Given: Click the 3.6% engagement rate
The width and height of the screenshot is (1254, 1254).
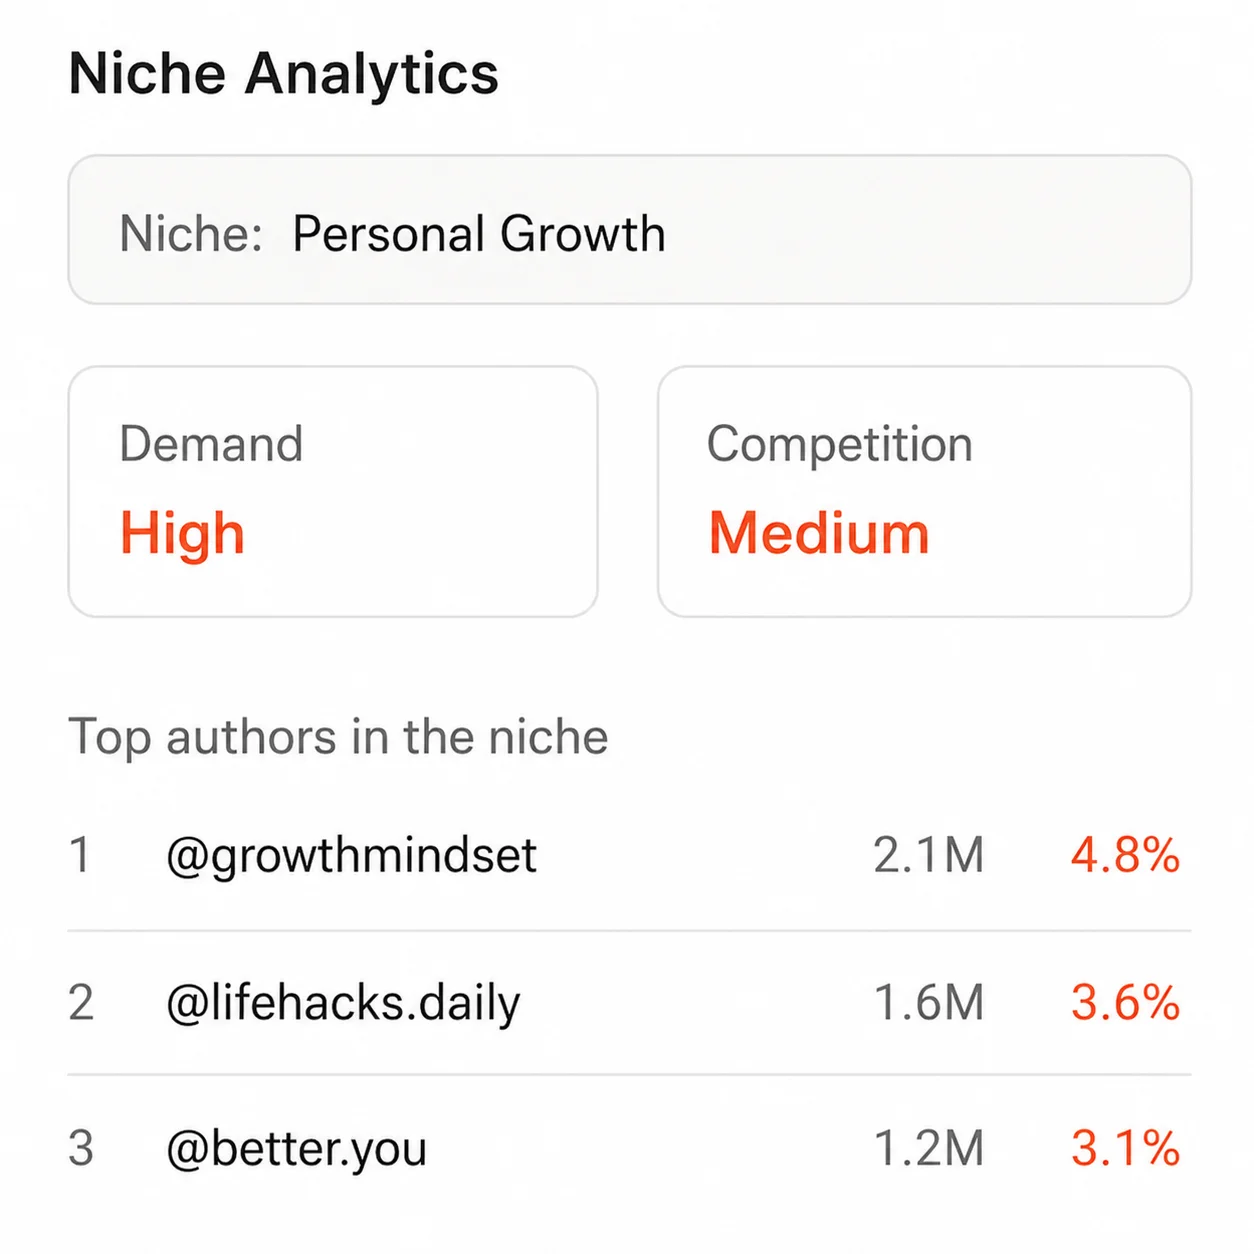Looking at the screenshot, I should pos(1124,1001).
